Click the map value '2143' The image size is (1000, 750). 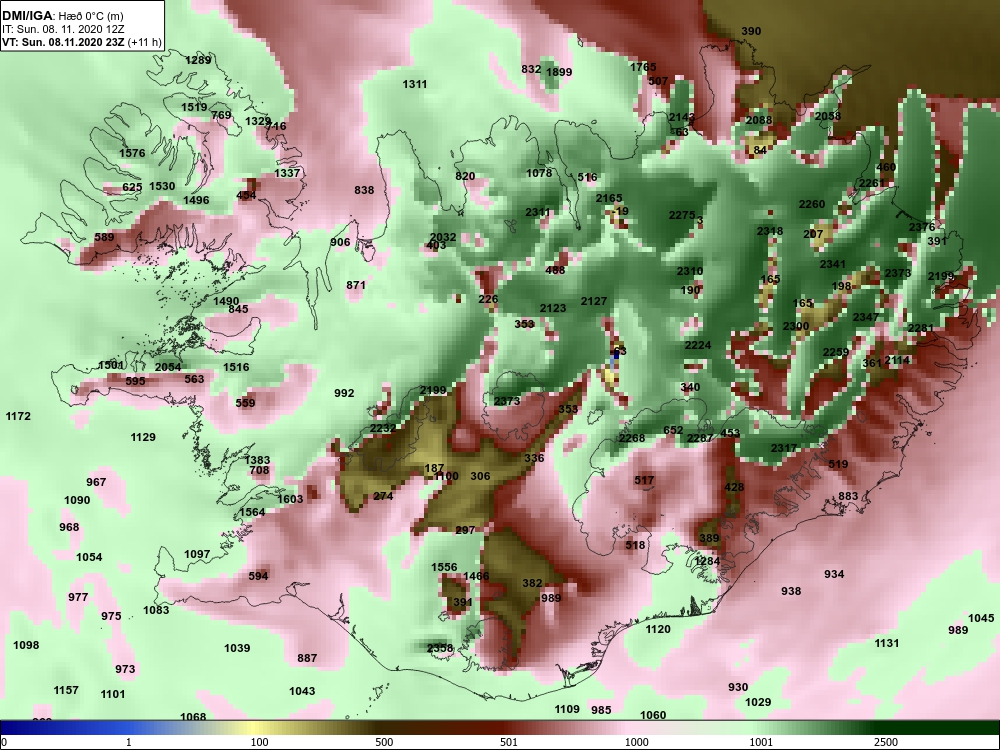tap(681, 117)
